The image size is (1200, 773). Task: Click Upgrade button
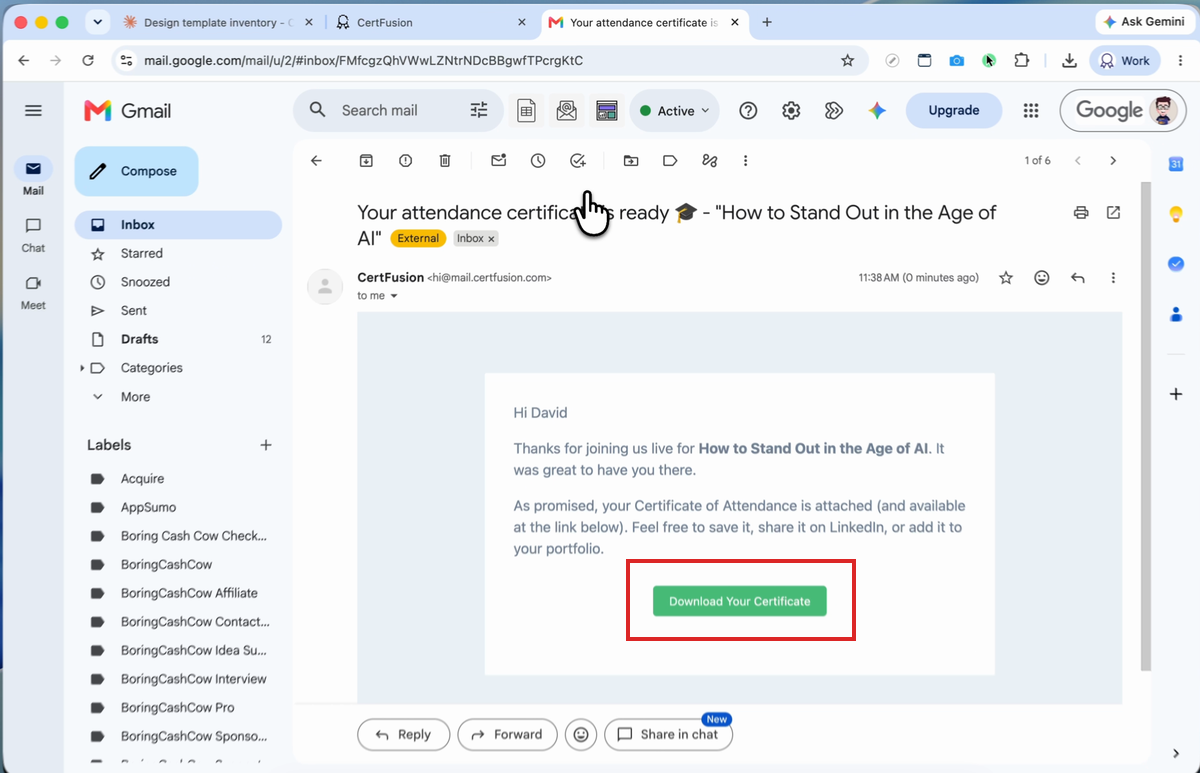click(x=954, y=111)
